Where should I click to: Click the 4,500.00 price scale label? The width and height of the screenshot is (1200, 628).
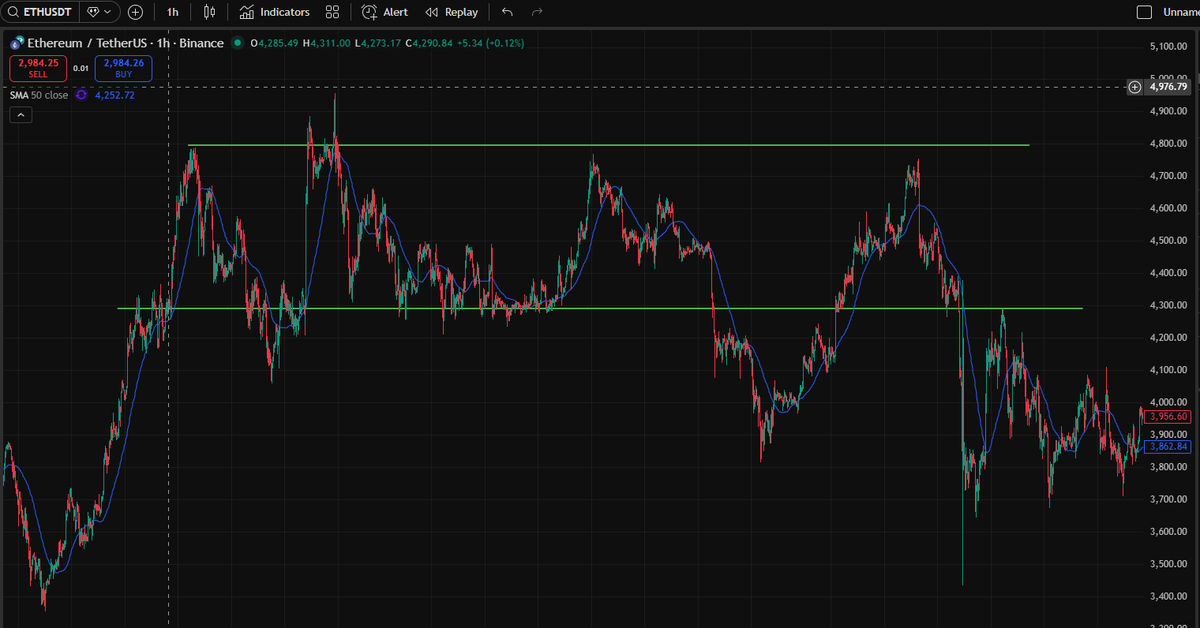pyautogui.click(x=1168, y=241)
